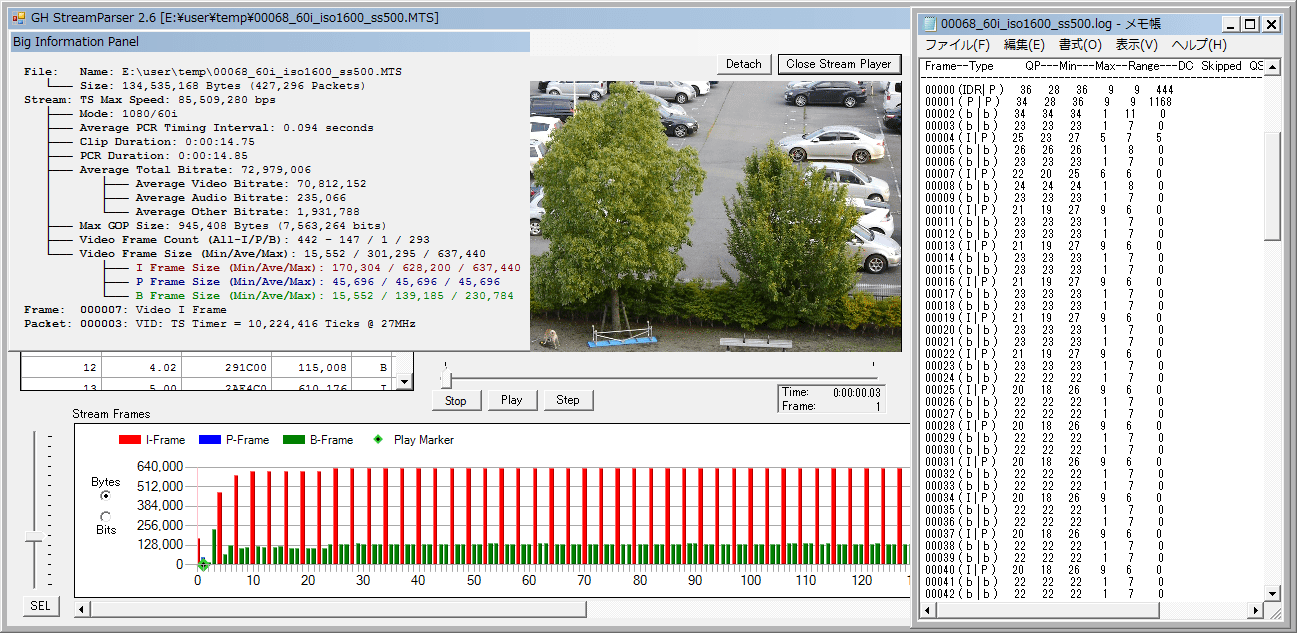The width and height of the screenshot is (1297, 633).
Task: Click the green Play Marker diamond on chart
Action: pos(203,565)
